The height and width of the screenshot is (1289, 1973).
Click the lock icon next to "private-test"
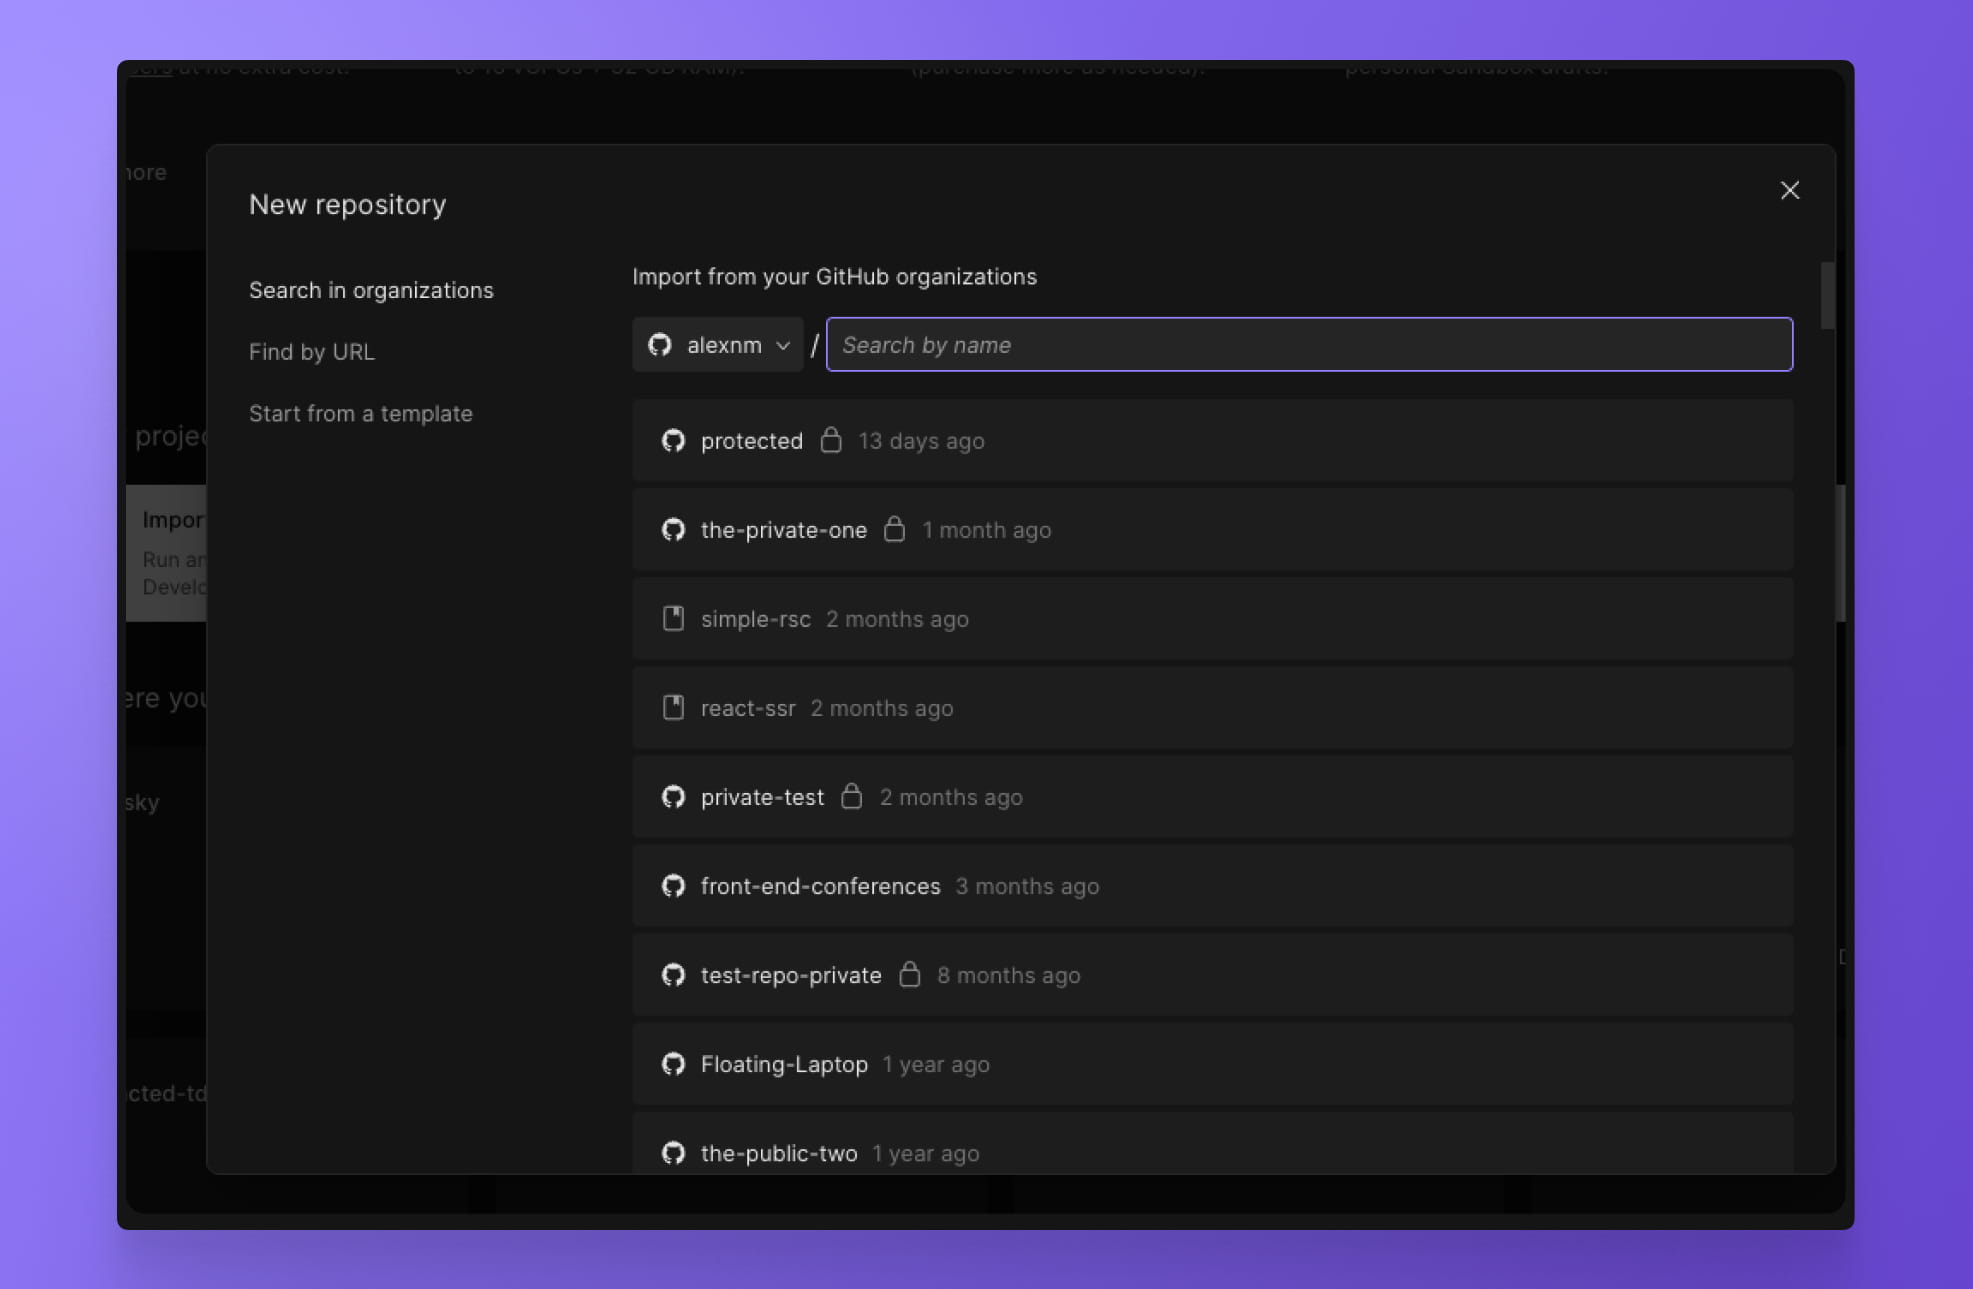point(852,796)
